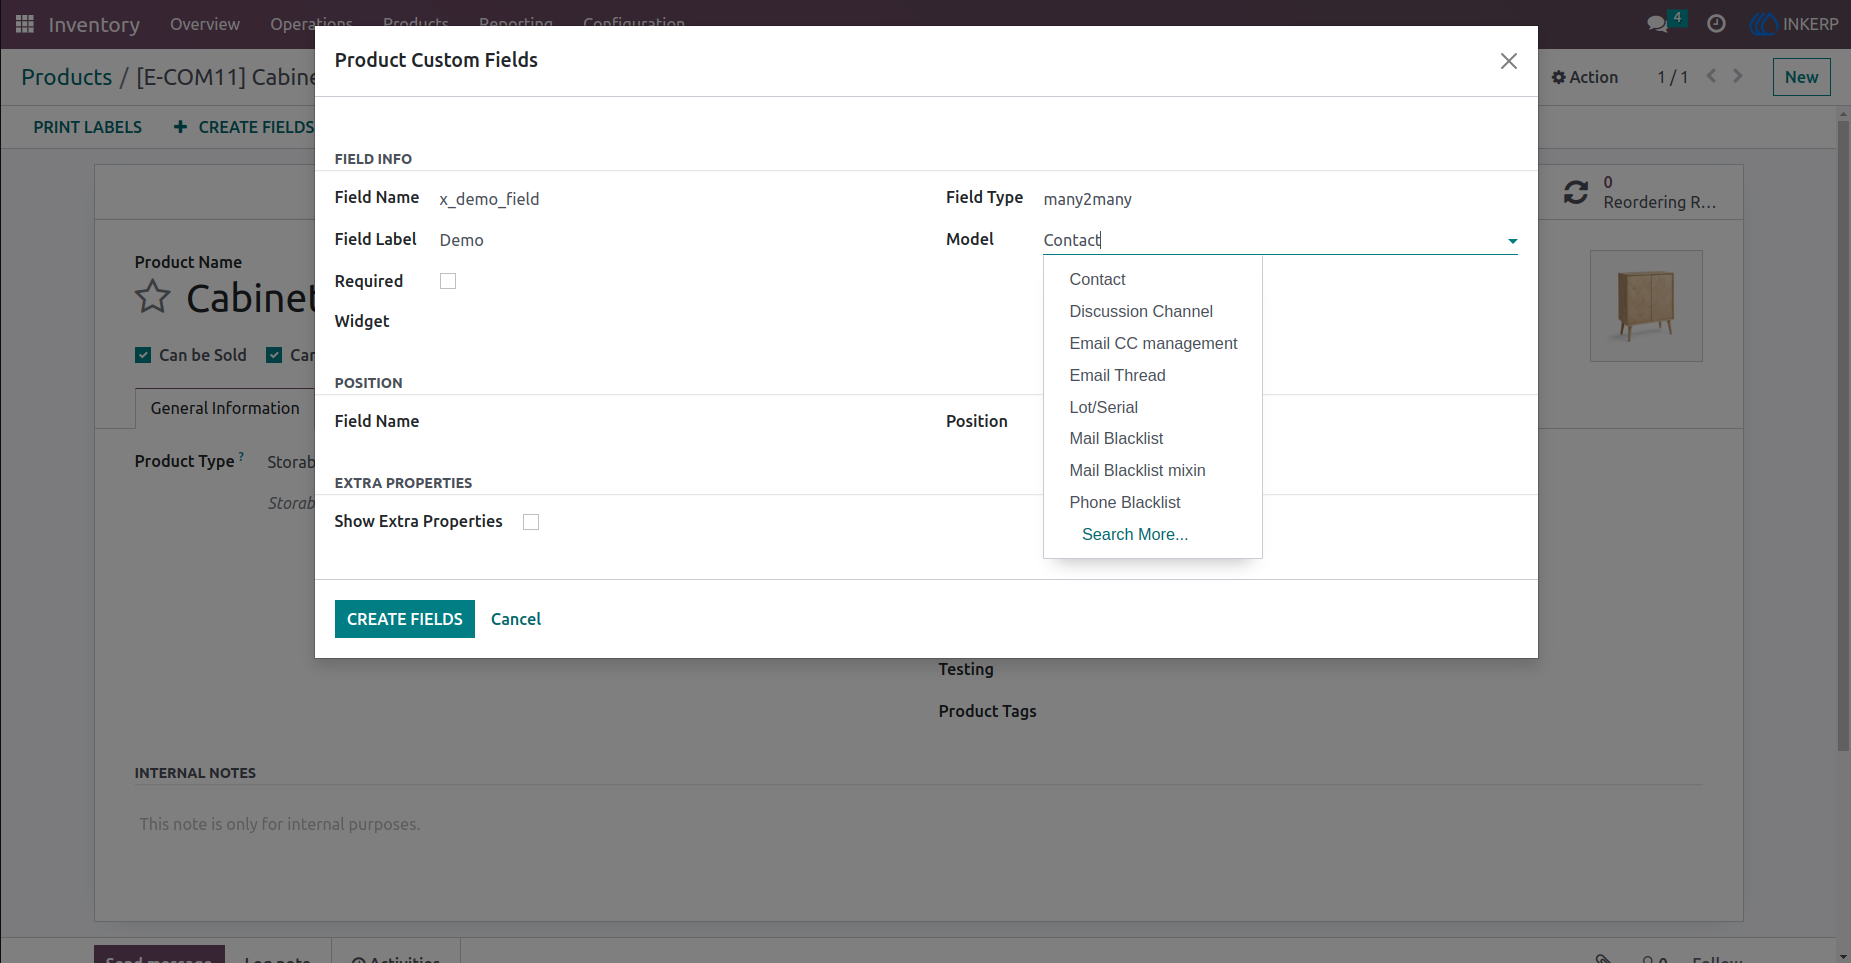Toggle the Required checkbox
Screen dimensions: 1851x963
[x=448, y=281]
